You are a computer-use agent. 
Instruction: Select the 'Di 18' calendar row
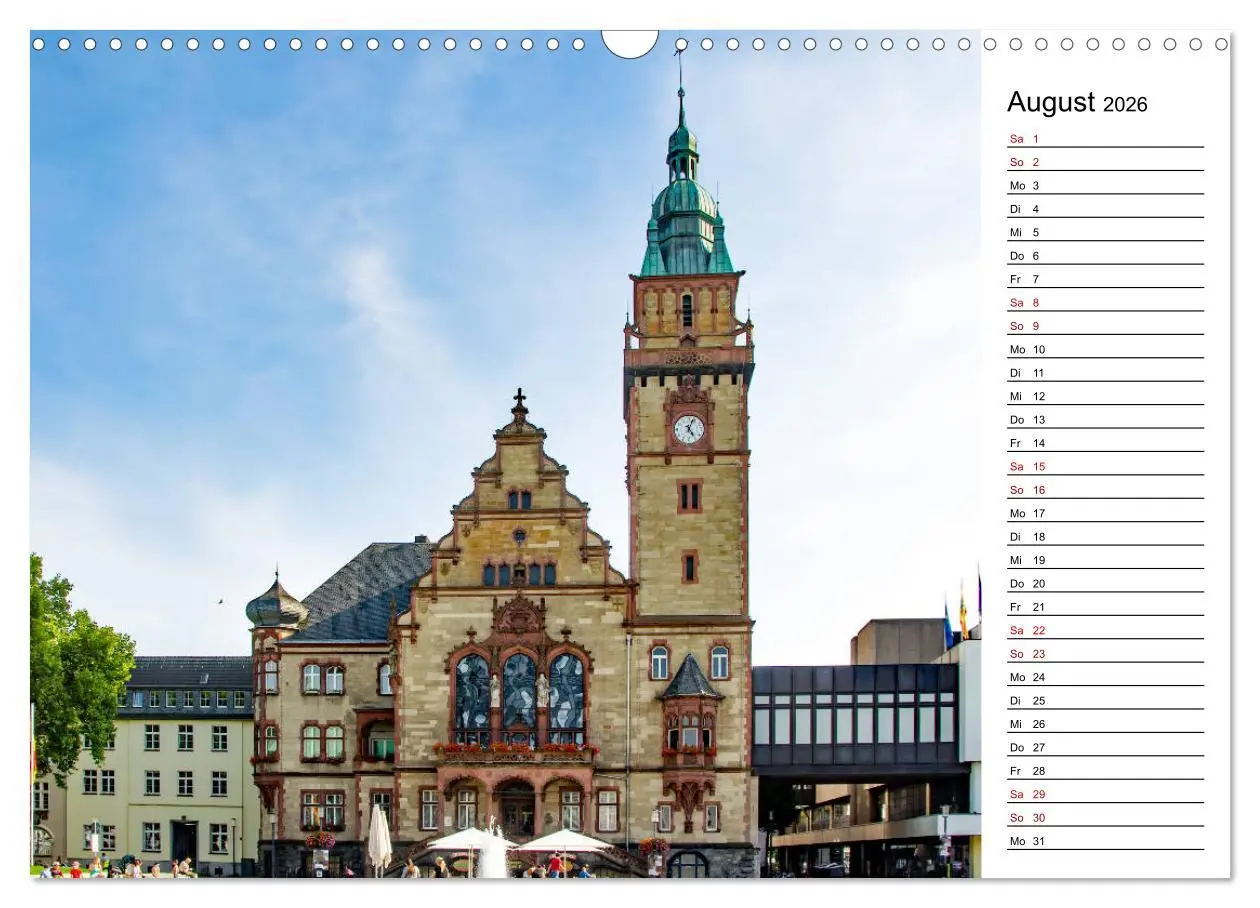tap(1105, 536)
